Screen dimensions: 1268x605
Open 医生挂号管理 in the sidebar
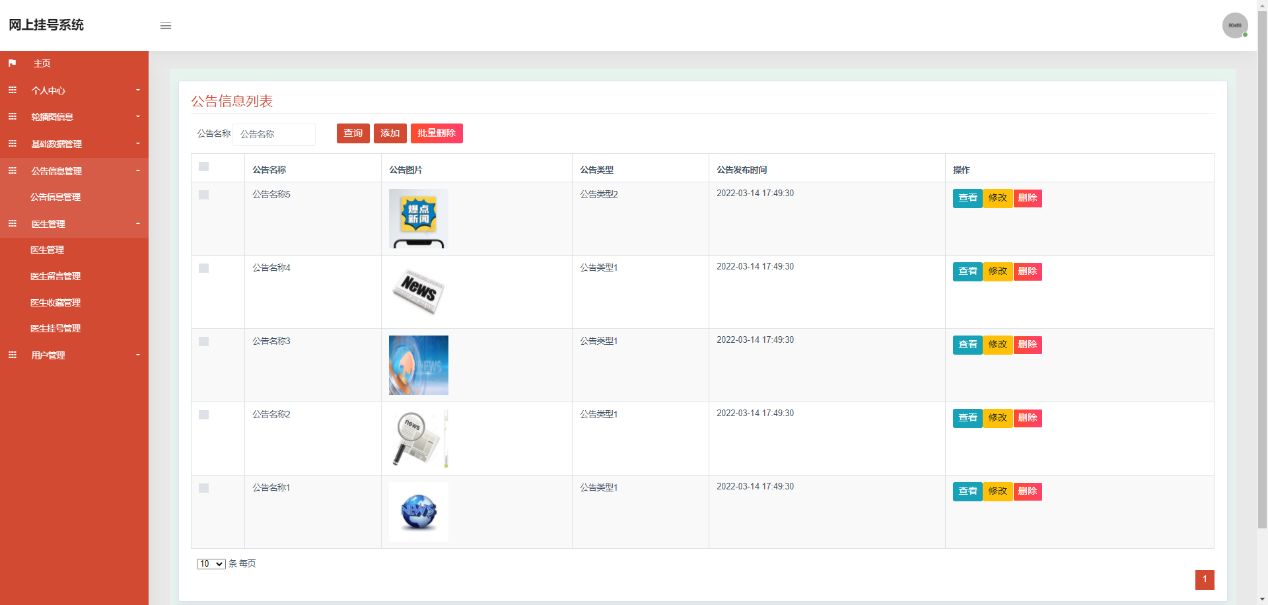56,328
